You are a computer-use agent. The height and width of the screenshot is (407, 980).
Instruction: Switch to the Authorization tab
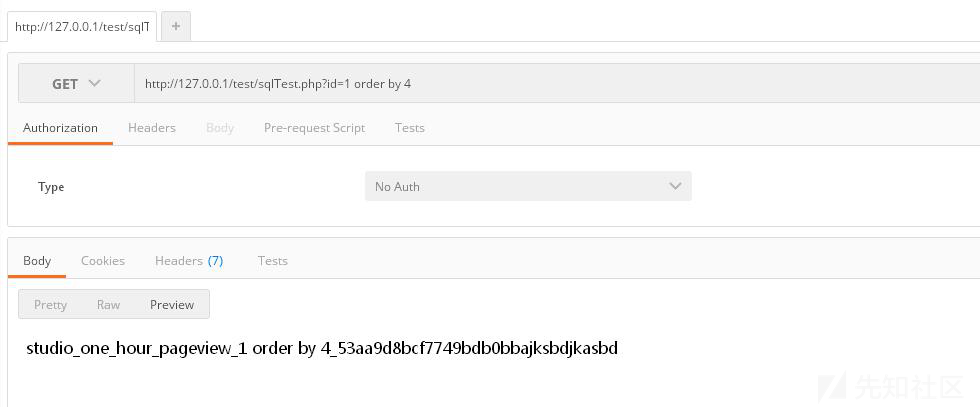point(60,128)
